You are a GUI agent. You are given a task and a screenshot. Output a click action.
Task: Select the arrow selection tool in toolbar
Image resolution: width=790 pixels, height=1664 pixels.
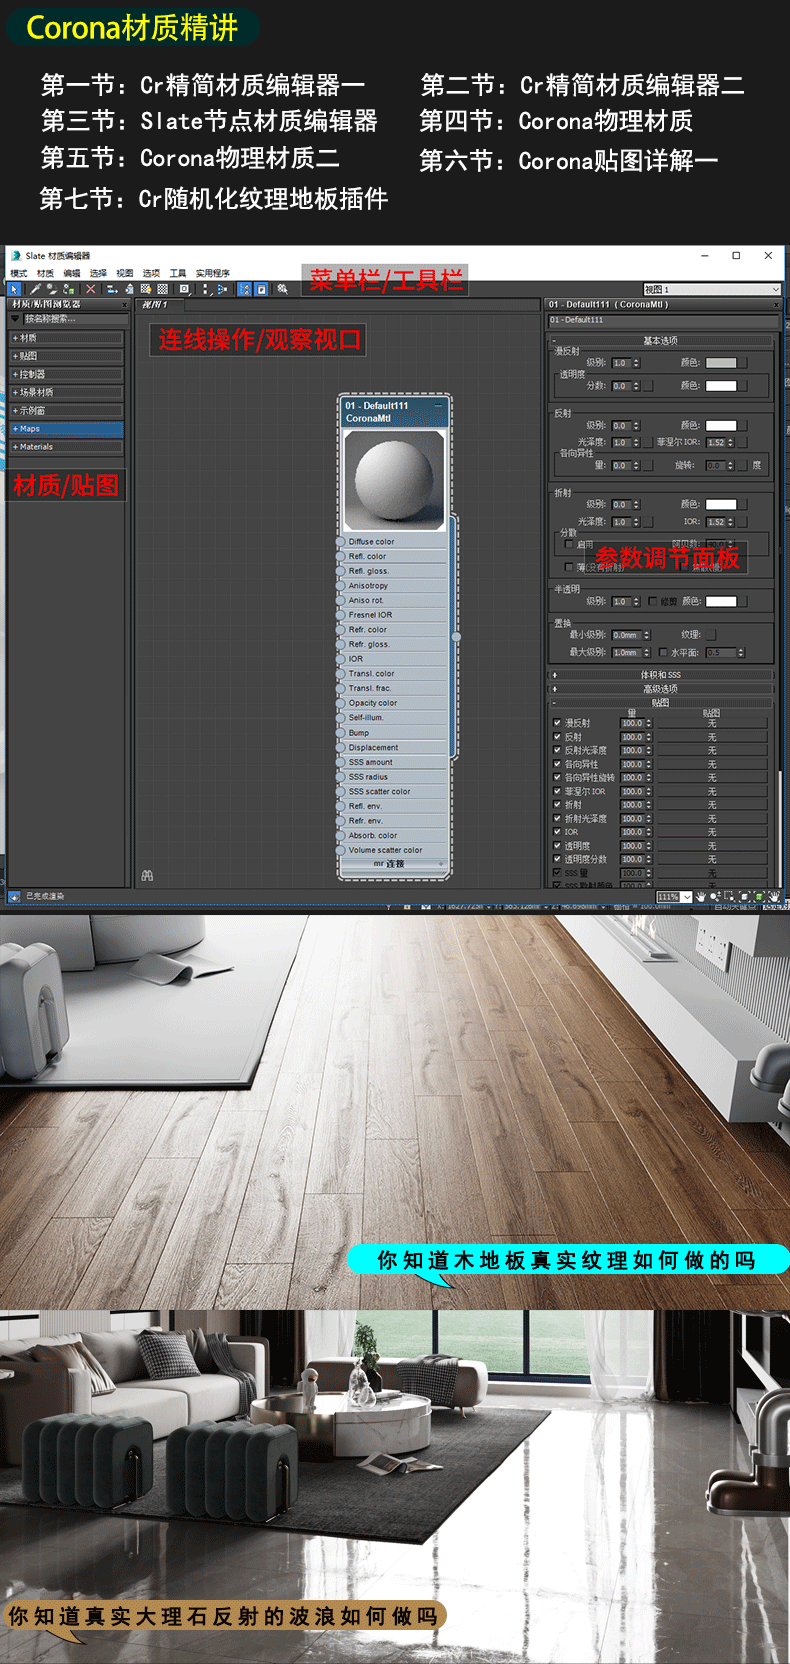(x=14, y=289)
